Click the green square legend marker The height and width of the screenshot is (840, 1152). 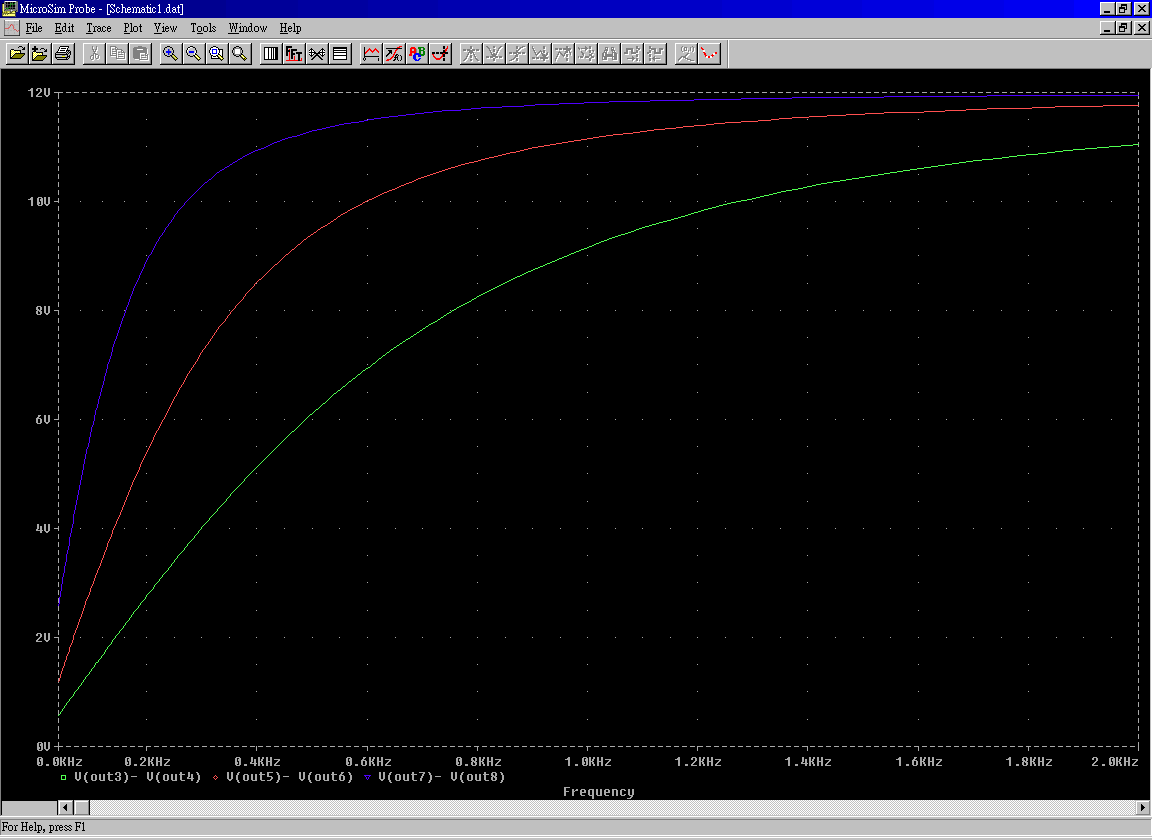pyautogui.click(x=64, y=778)
